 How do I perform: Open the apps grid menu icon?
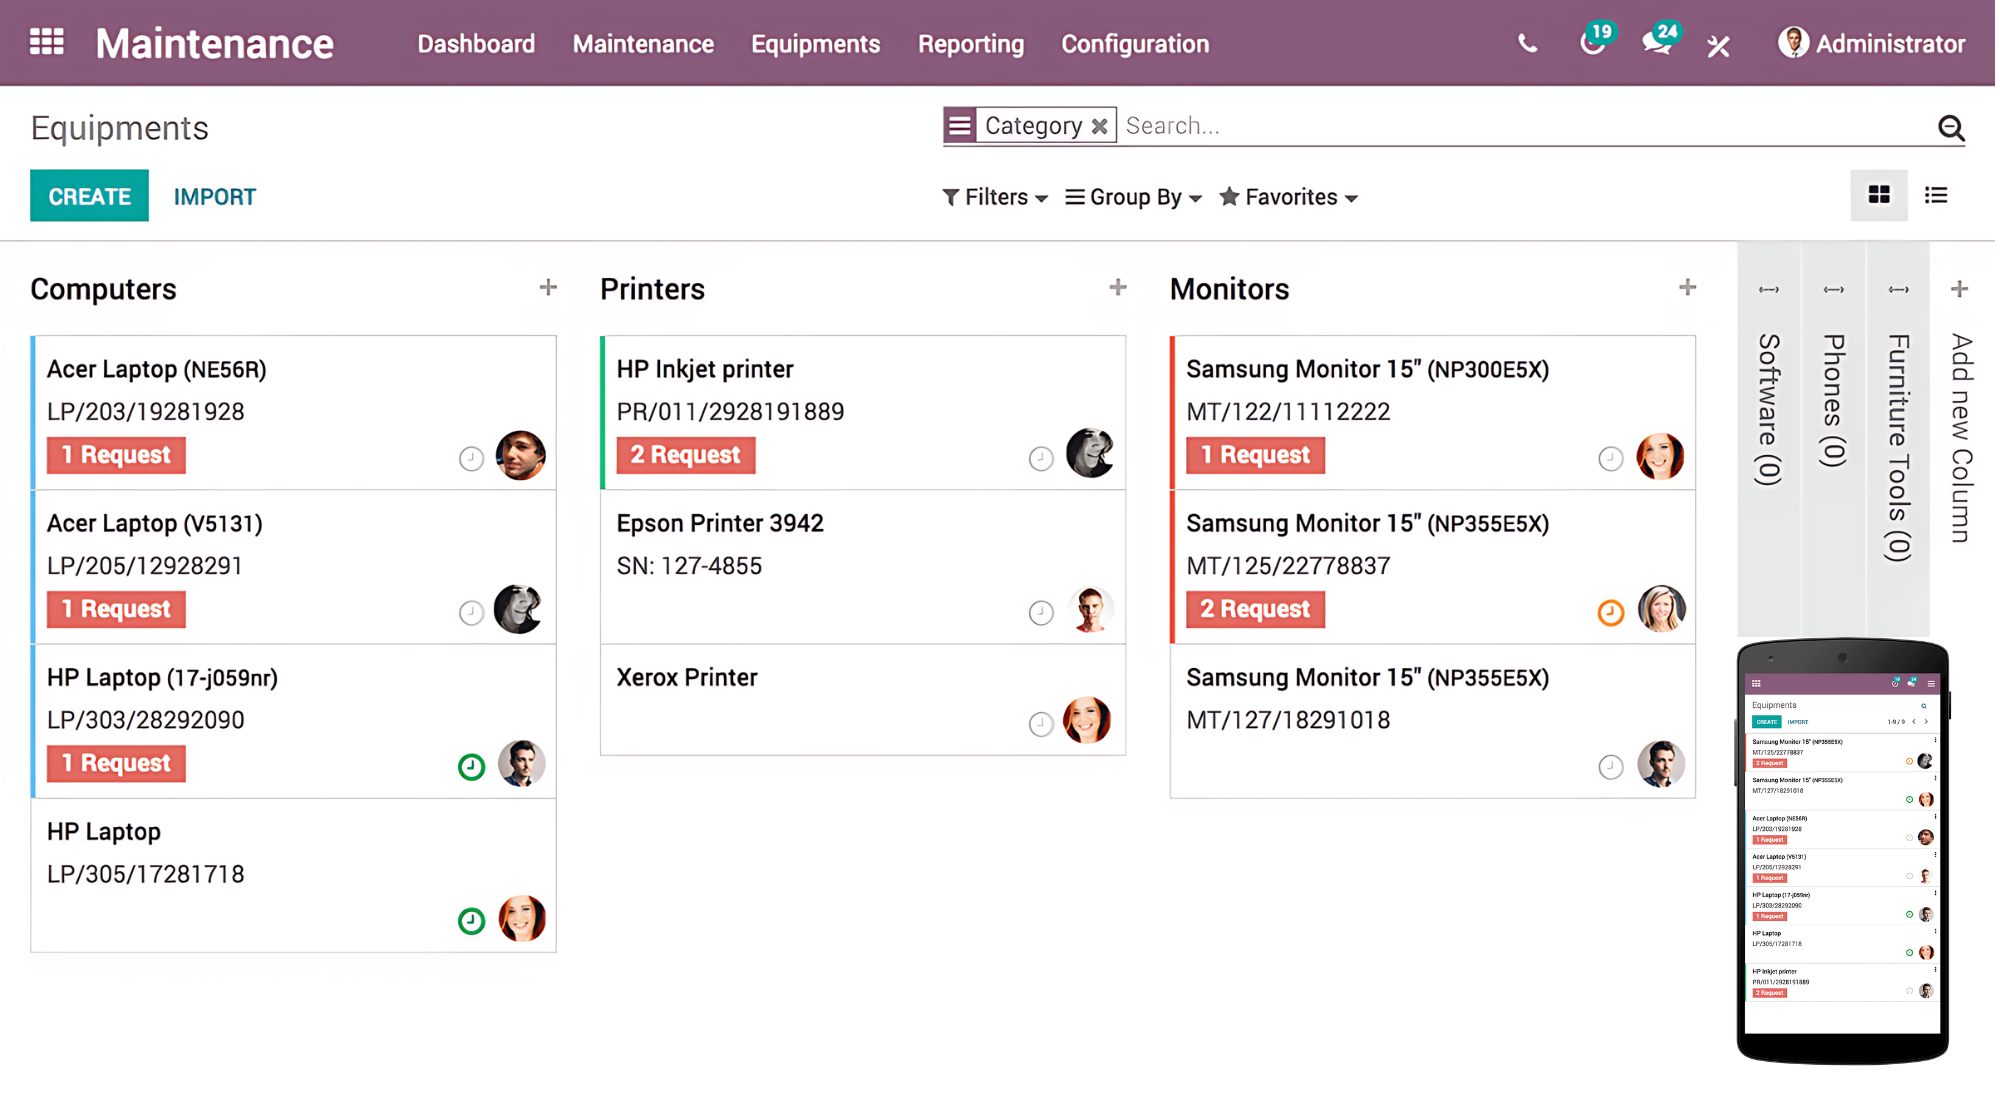click(x=46, y=42)
